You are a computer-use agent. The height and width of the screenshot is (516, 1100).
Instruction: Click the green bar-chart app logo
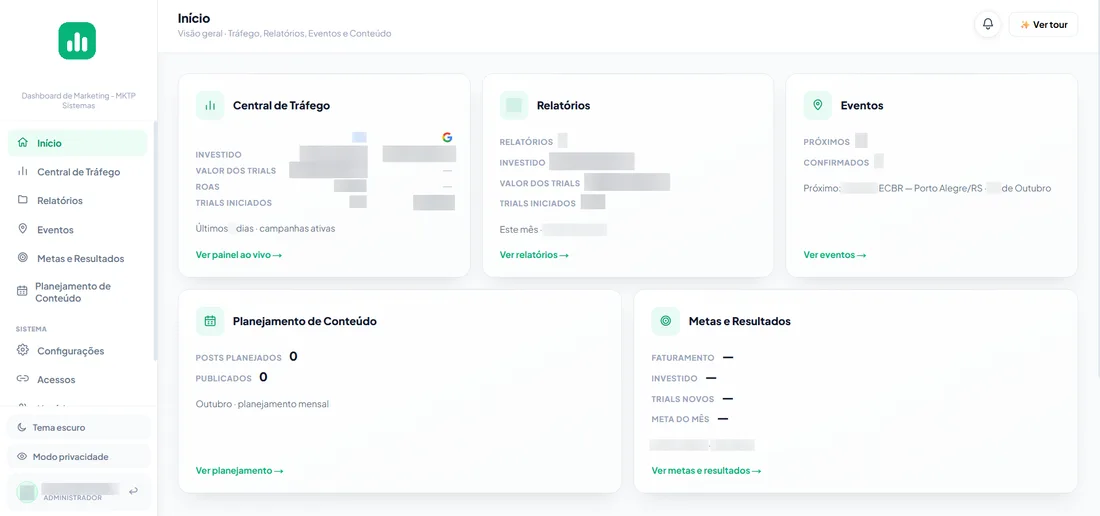tap(77, 41)
